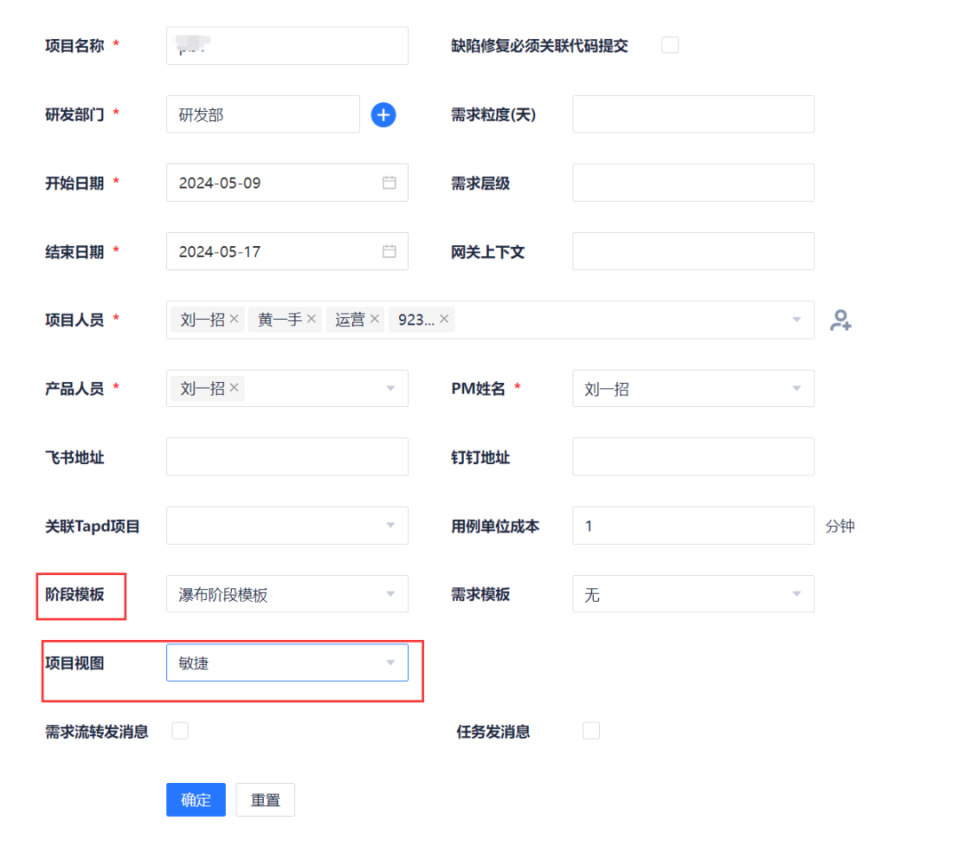The image size is (960, 847).
Task: Click the 研发部门 input showing 研发部
Action: (x=263, y=114)
